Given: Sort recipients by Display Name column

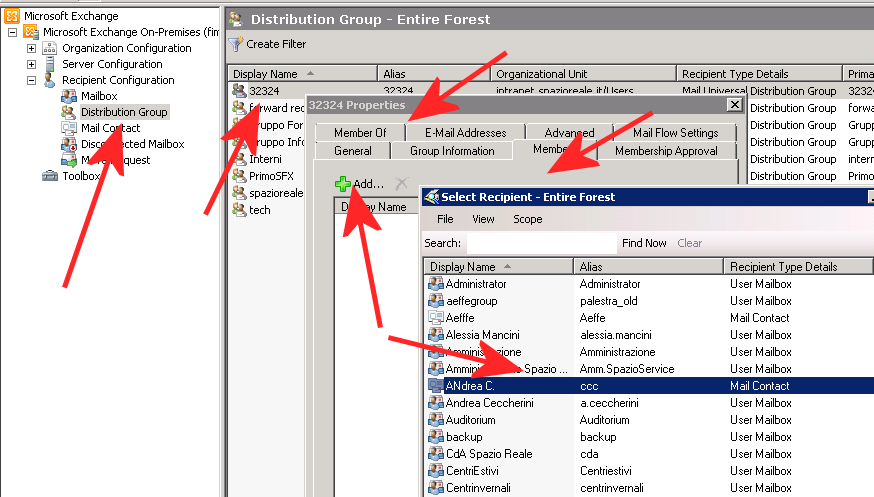Looking at the screenshot, I should pyautogui.click(x=498, y=267).
